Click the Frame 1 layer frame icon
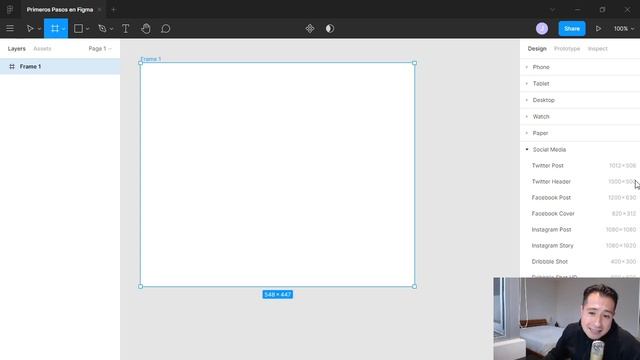This screenshot has height=360, width=640. [x=12, y=67]
